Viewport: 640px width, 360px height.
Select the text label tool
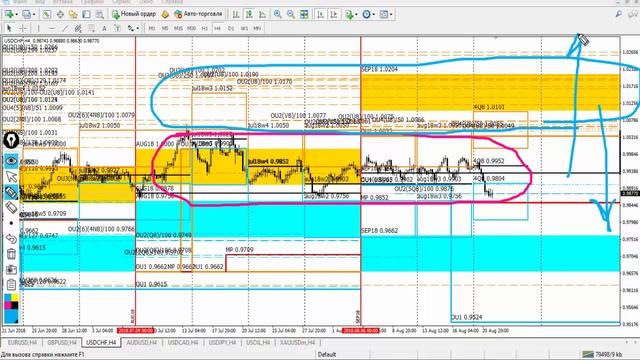click(117, 28)
